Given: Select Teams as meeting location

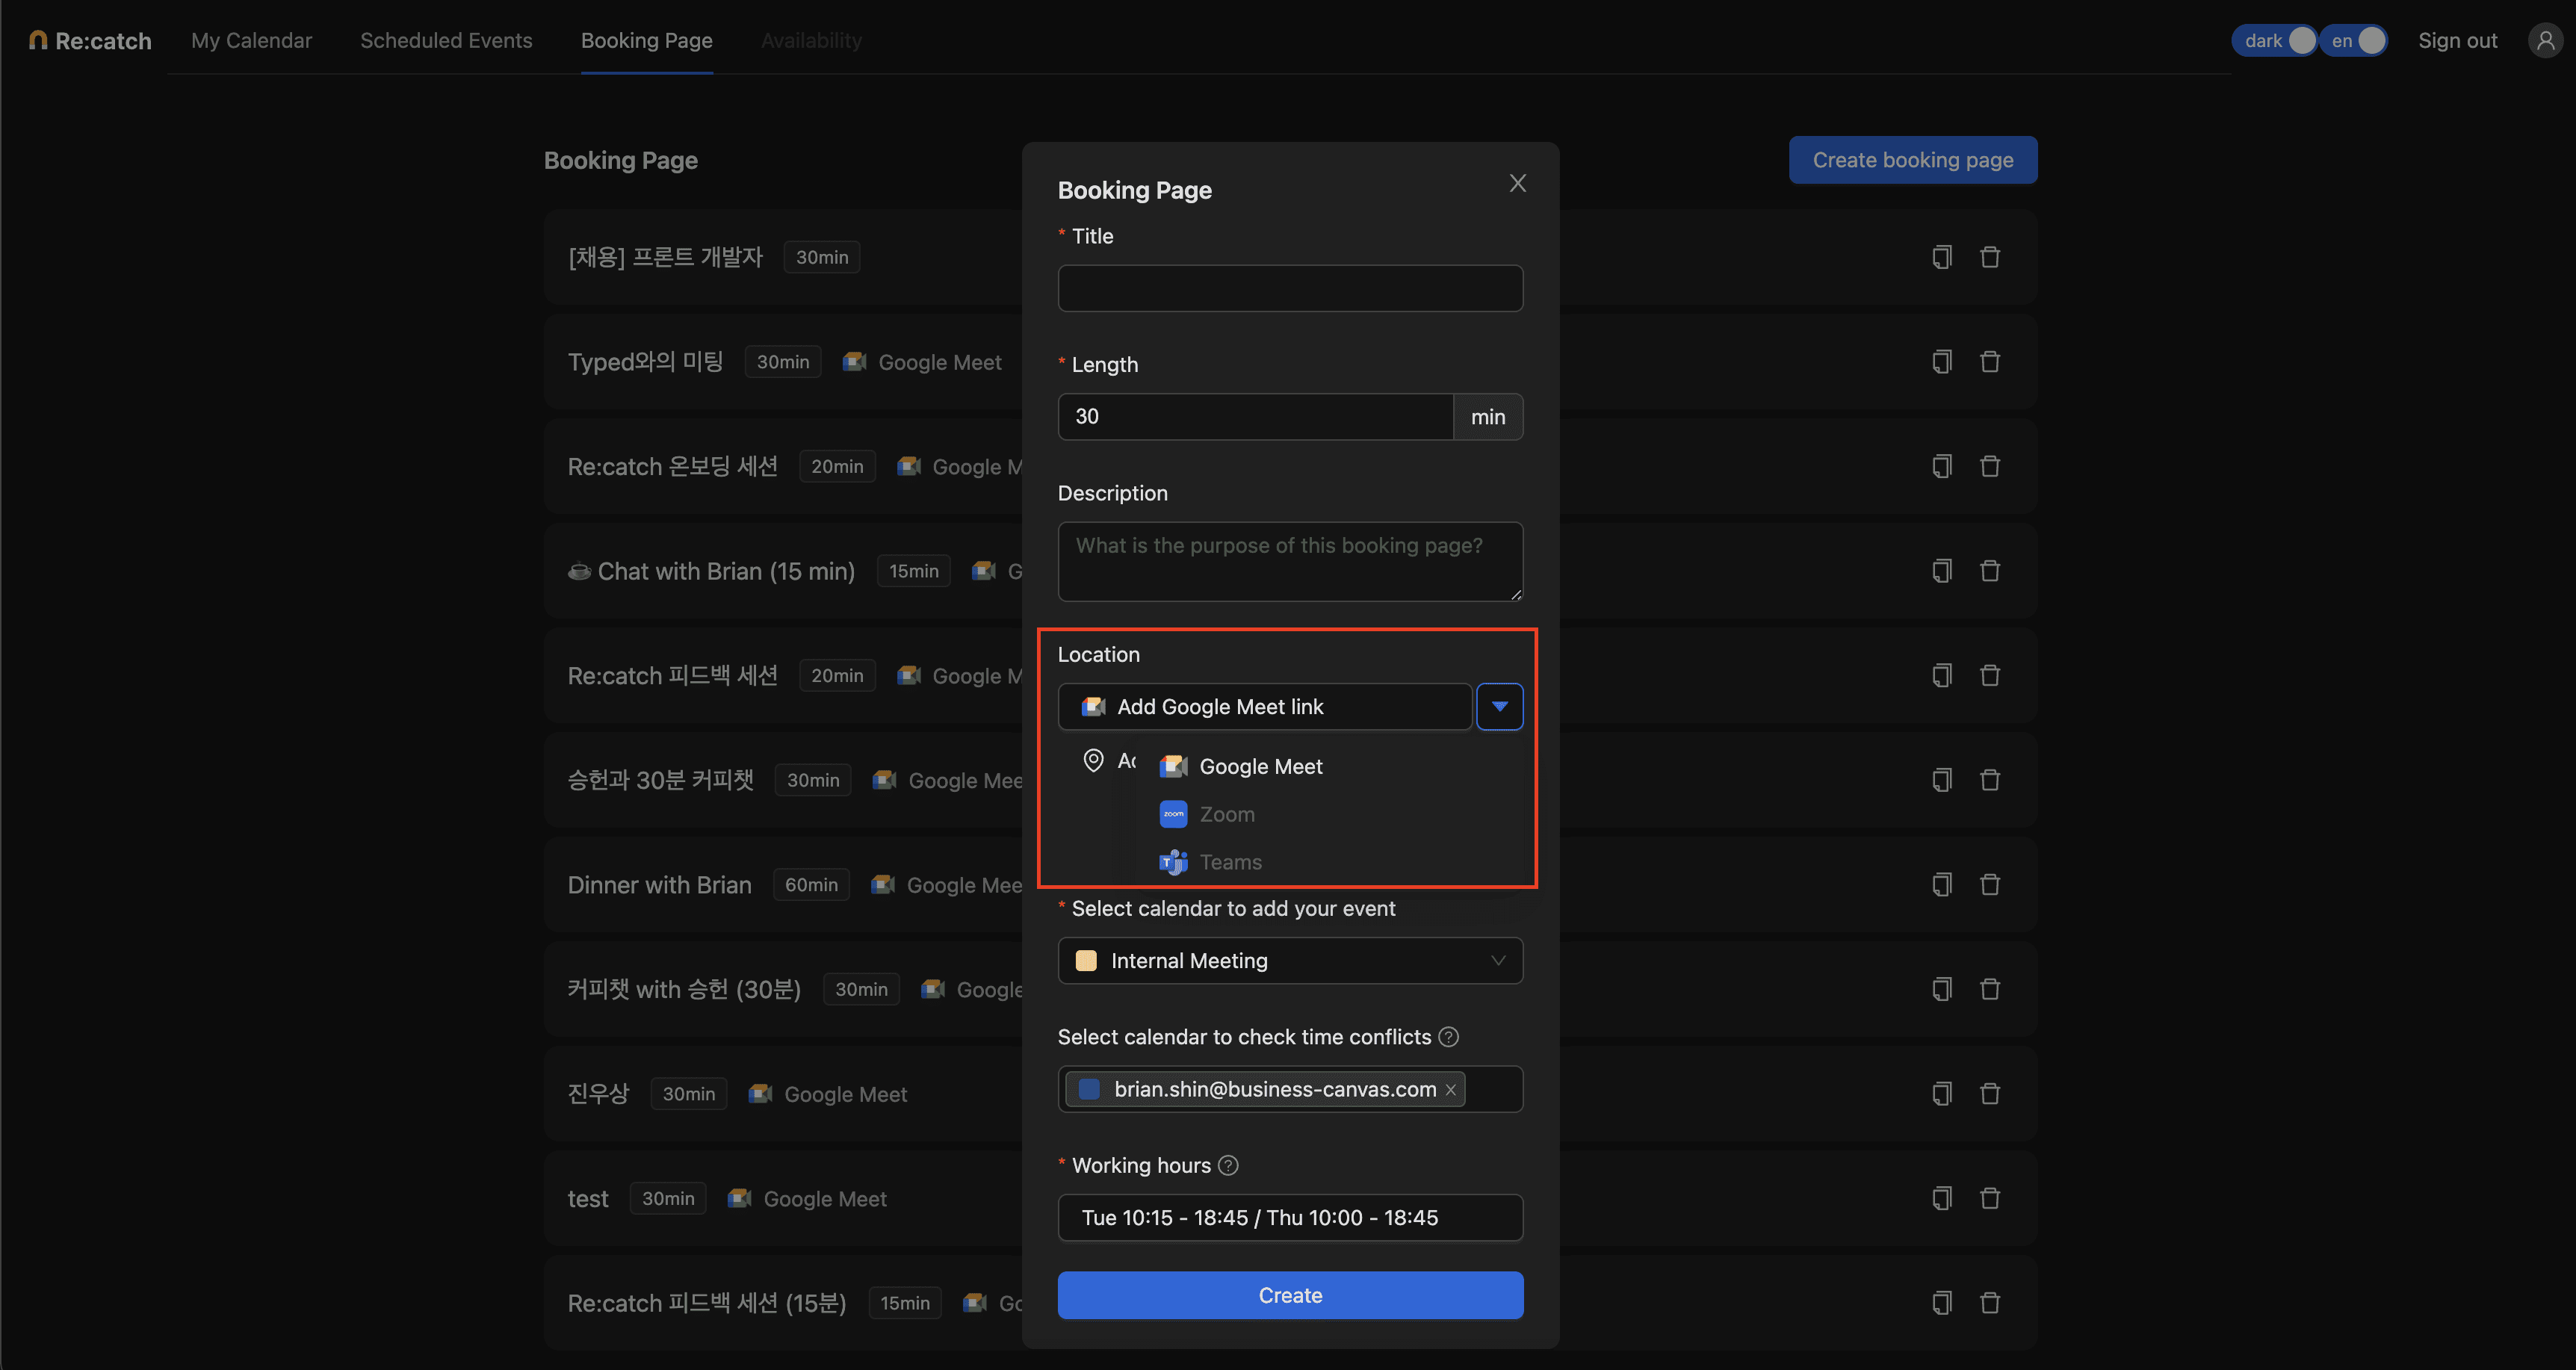Looking at the screenshot, I should [1230, 862].
